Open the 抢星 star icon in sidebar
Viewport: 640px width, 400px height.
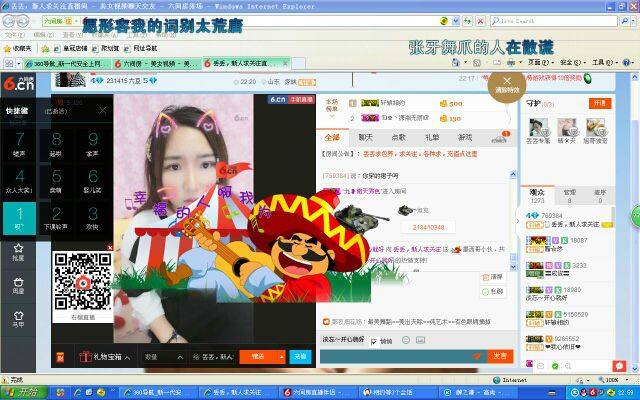(x=18, y=252)
